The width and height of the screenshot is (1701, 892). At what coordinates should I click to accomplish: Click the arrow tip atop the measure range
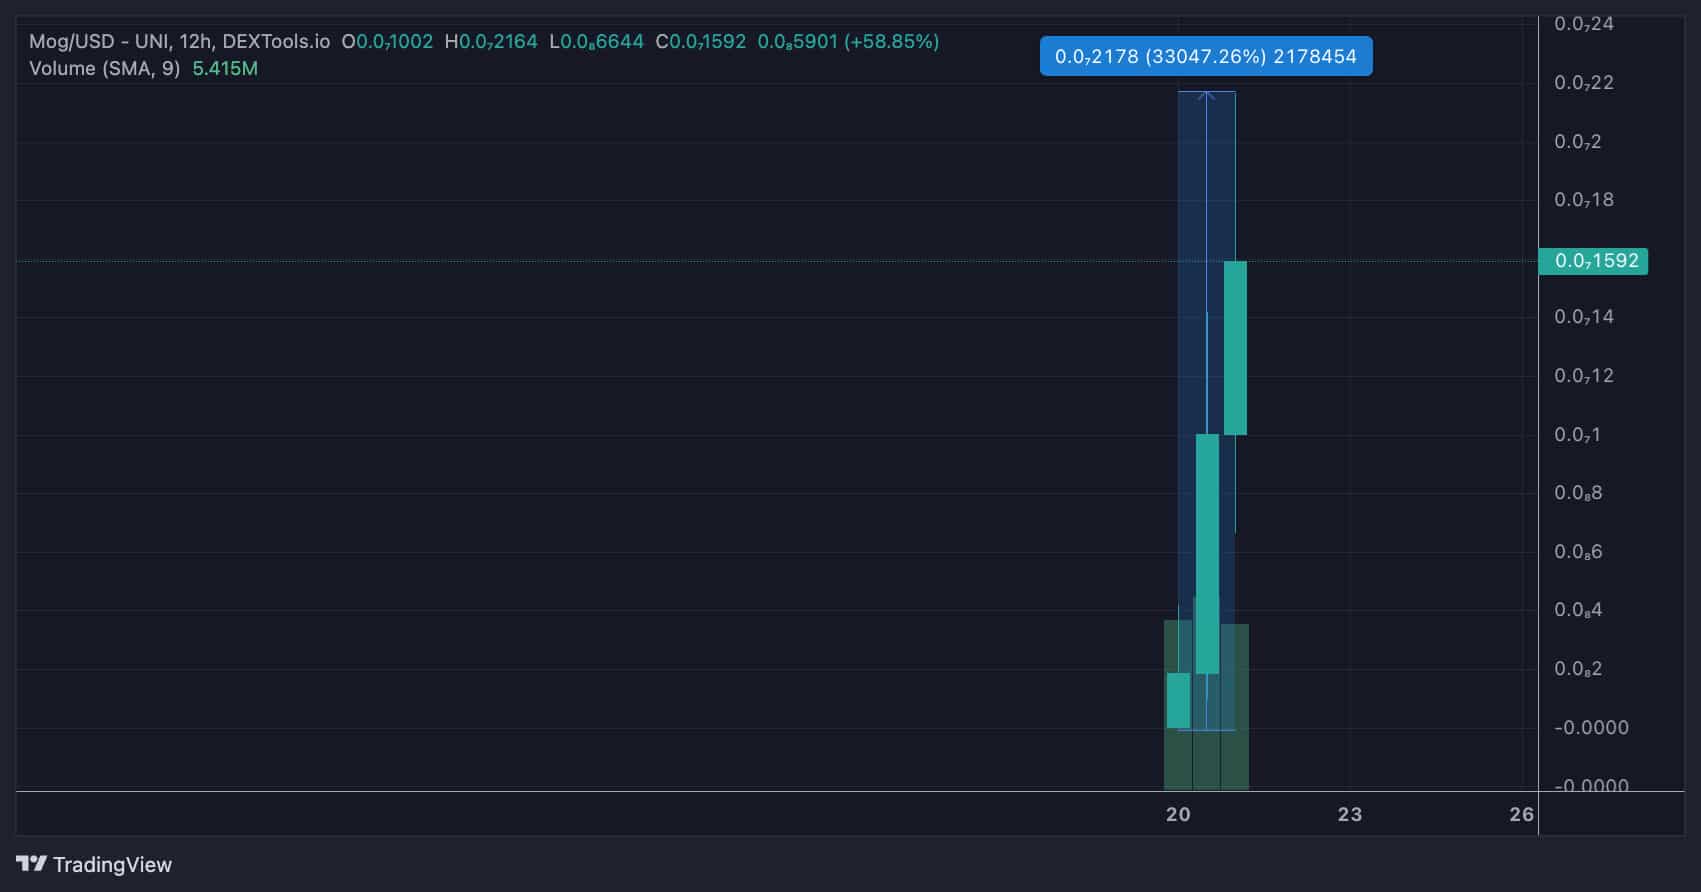(1206, 95)
